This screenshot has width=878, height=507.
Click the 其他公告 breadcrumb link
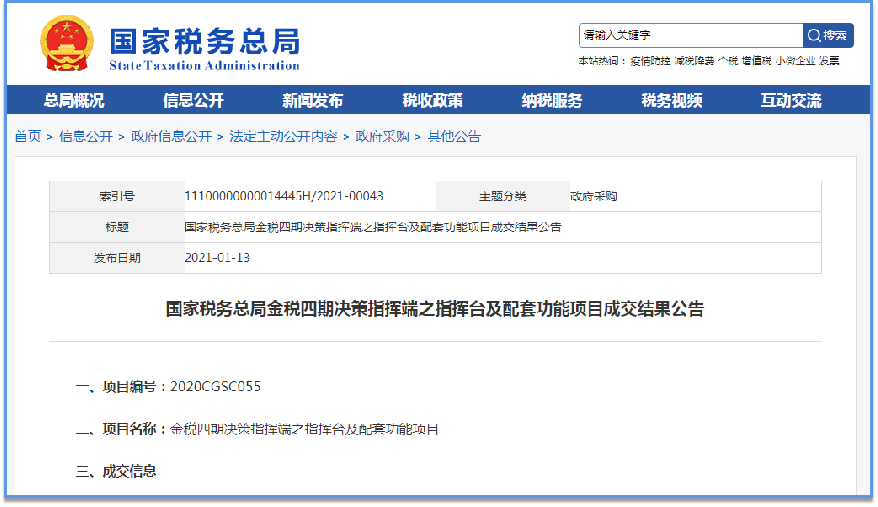pos(454,136)
